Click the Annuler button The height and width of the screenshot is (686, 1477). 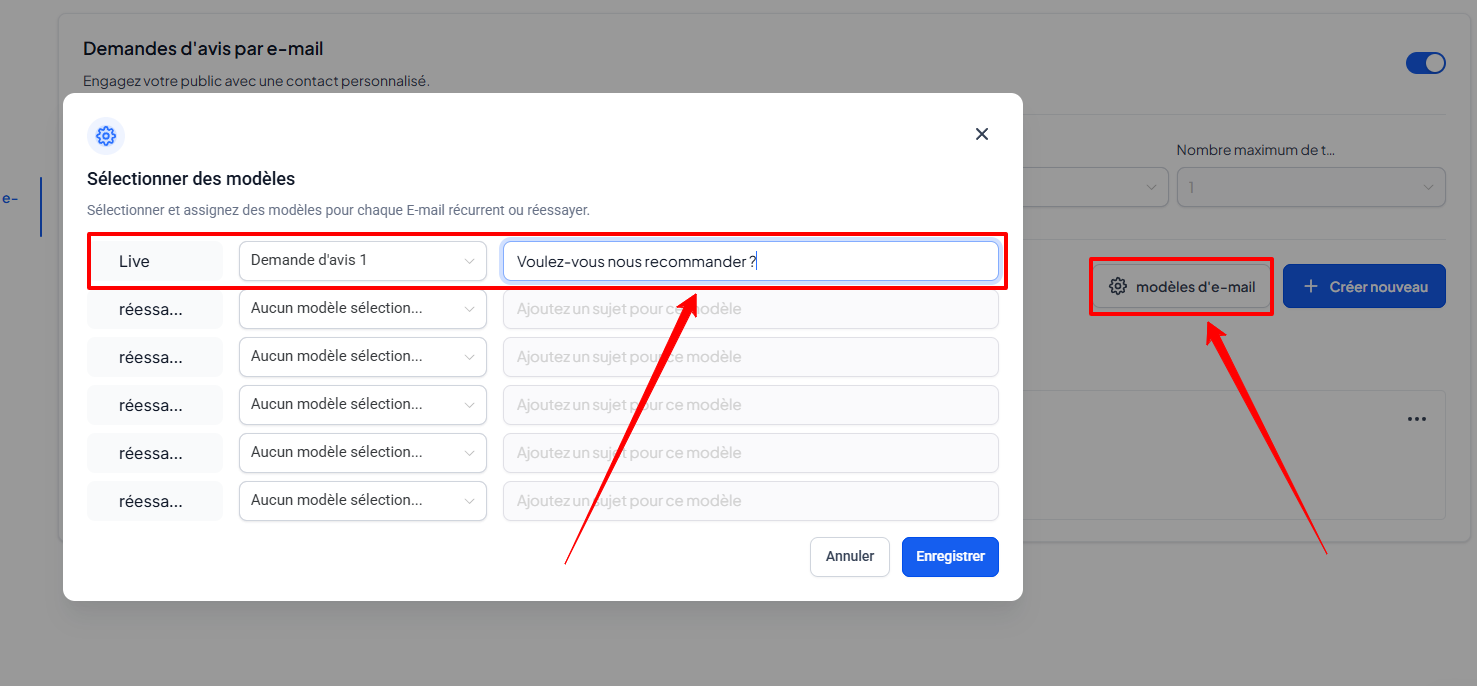coord(849,557)
